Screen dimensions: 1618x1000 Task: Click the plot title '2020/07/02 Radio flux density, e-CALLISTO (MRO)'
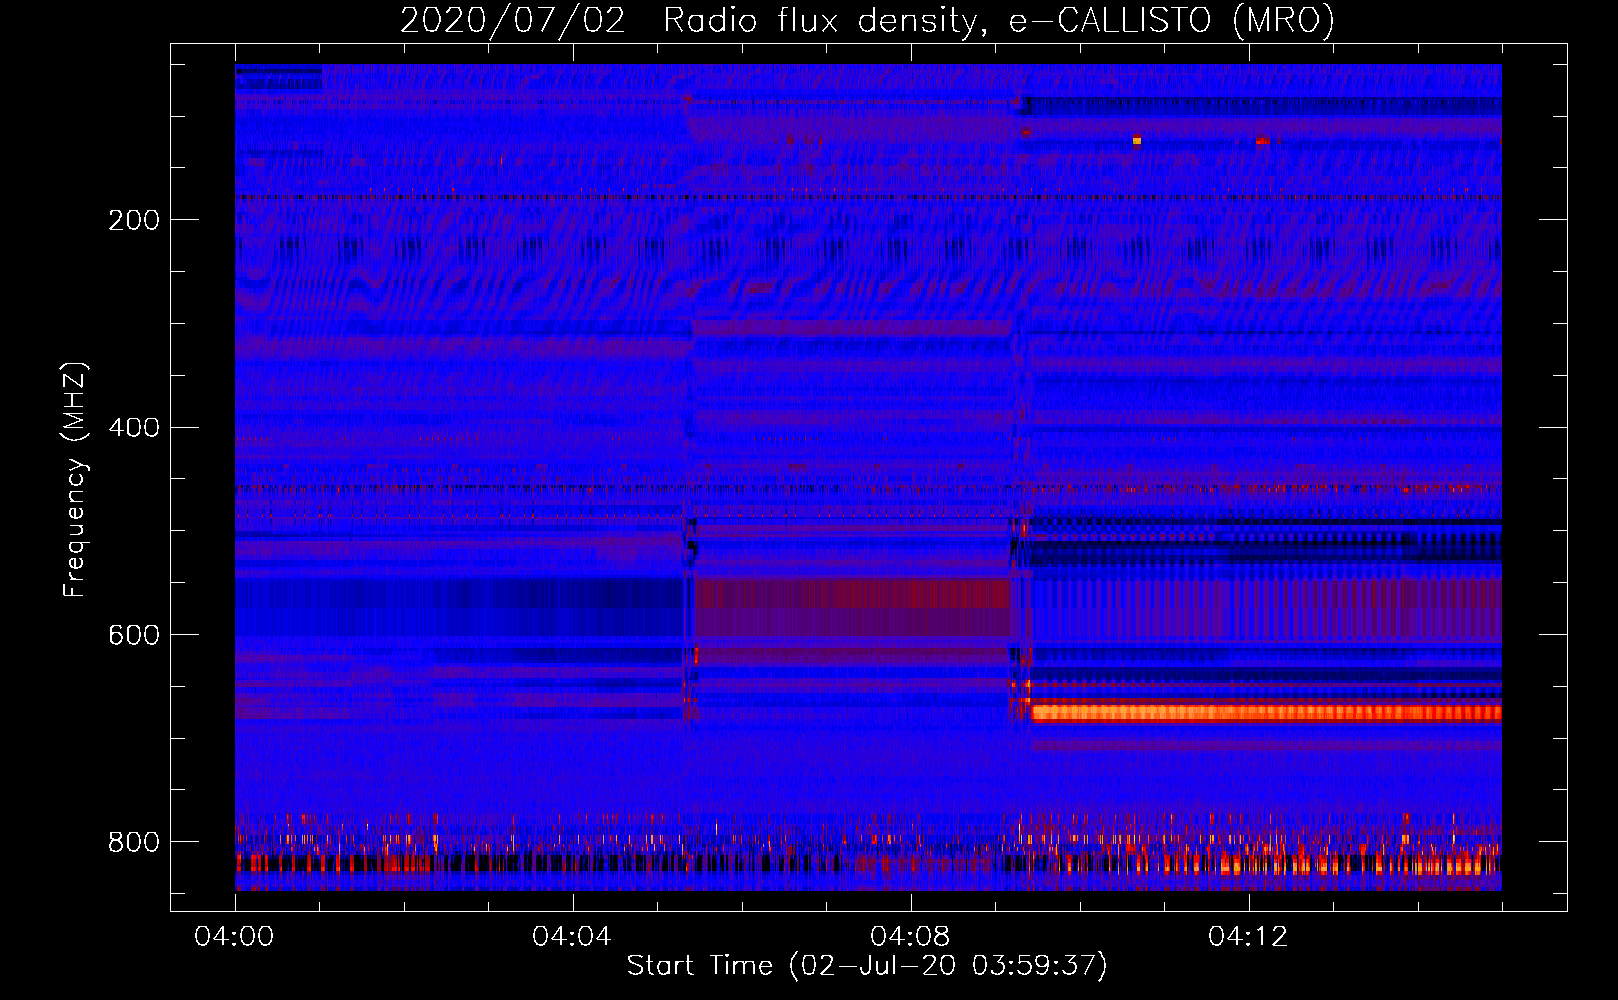(867, 20)
